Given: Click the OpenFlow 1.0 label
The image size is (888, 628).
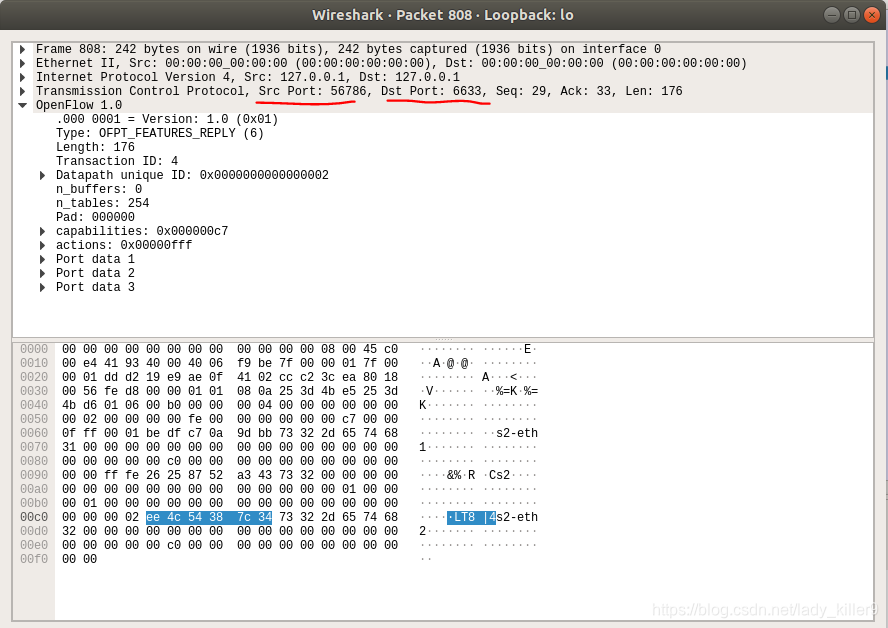Looking at the screenshot, I should 79,105.
